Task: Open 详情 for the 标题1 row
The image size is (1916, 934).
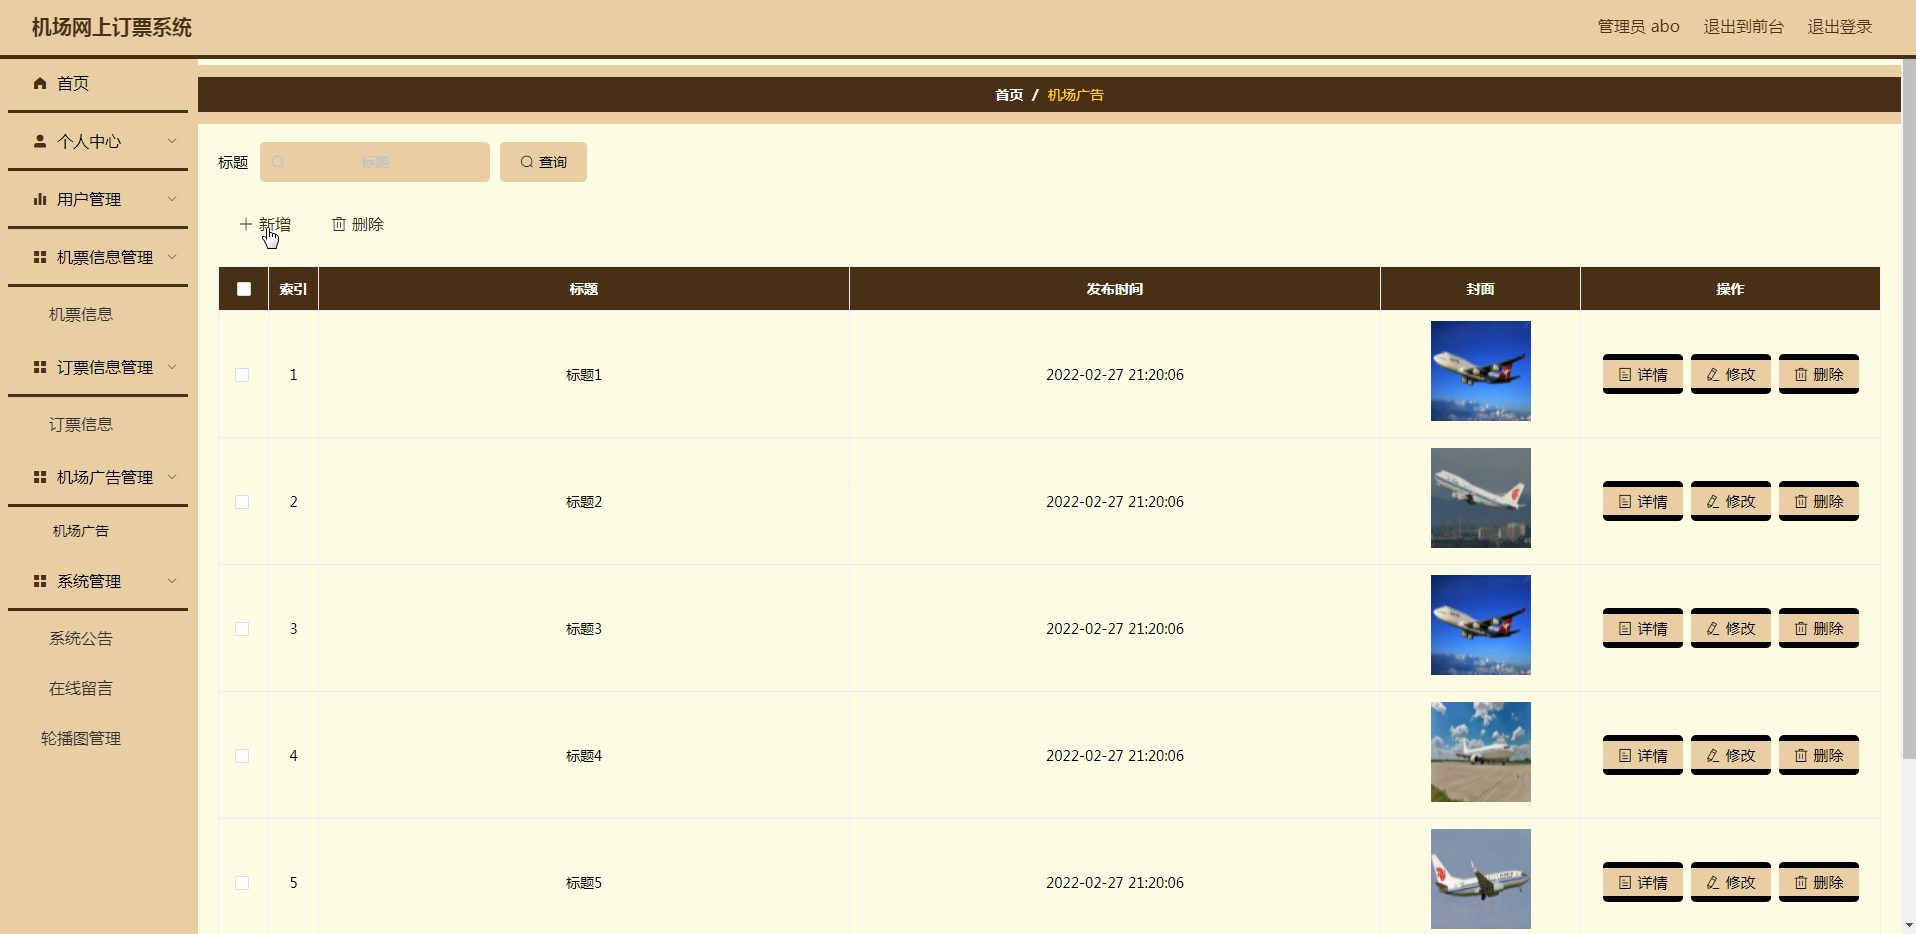Action: [1642, 374]
